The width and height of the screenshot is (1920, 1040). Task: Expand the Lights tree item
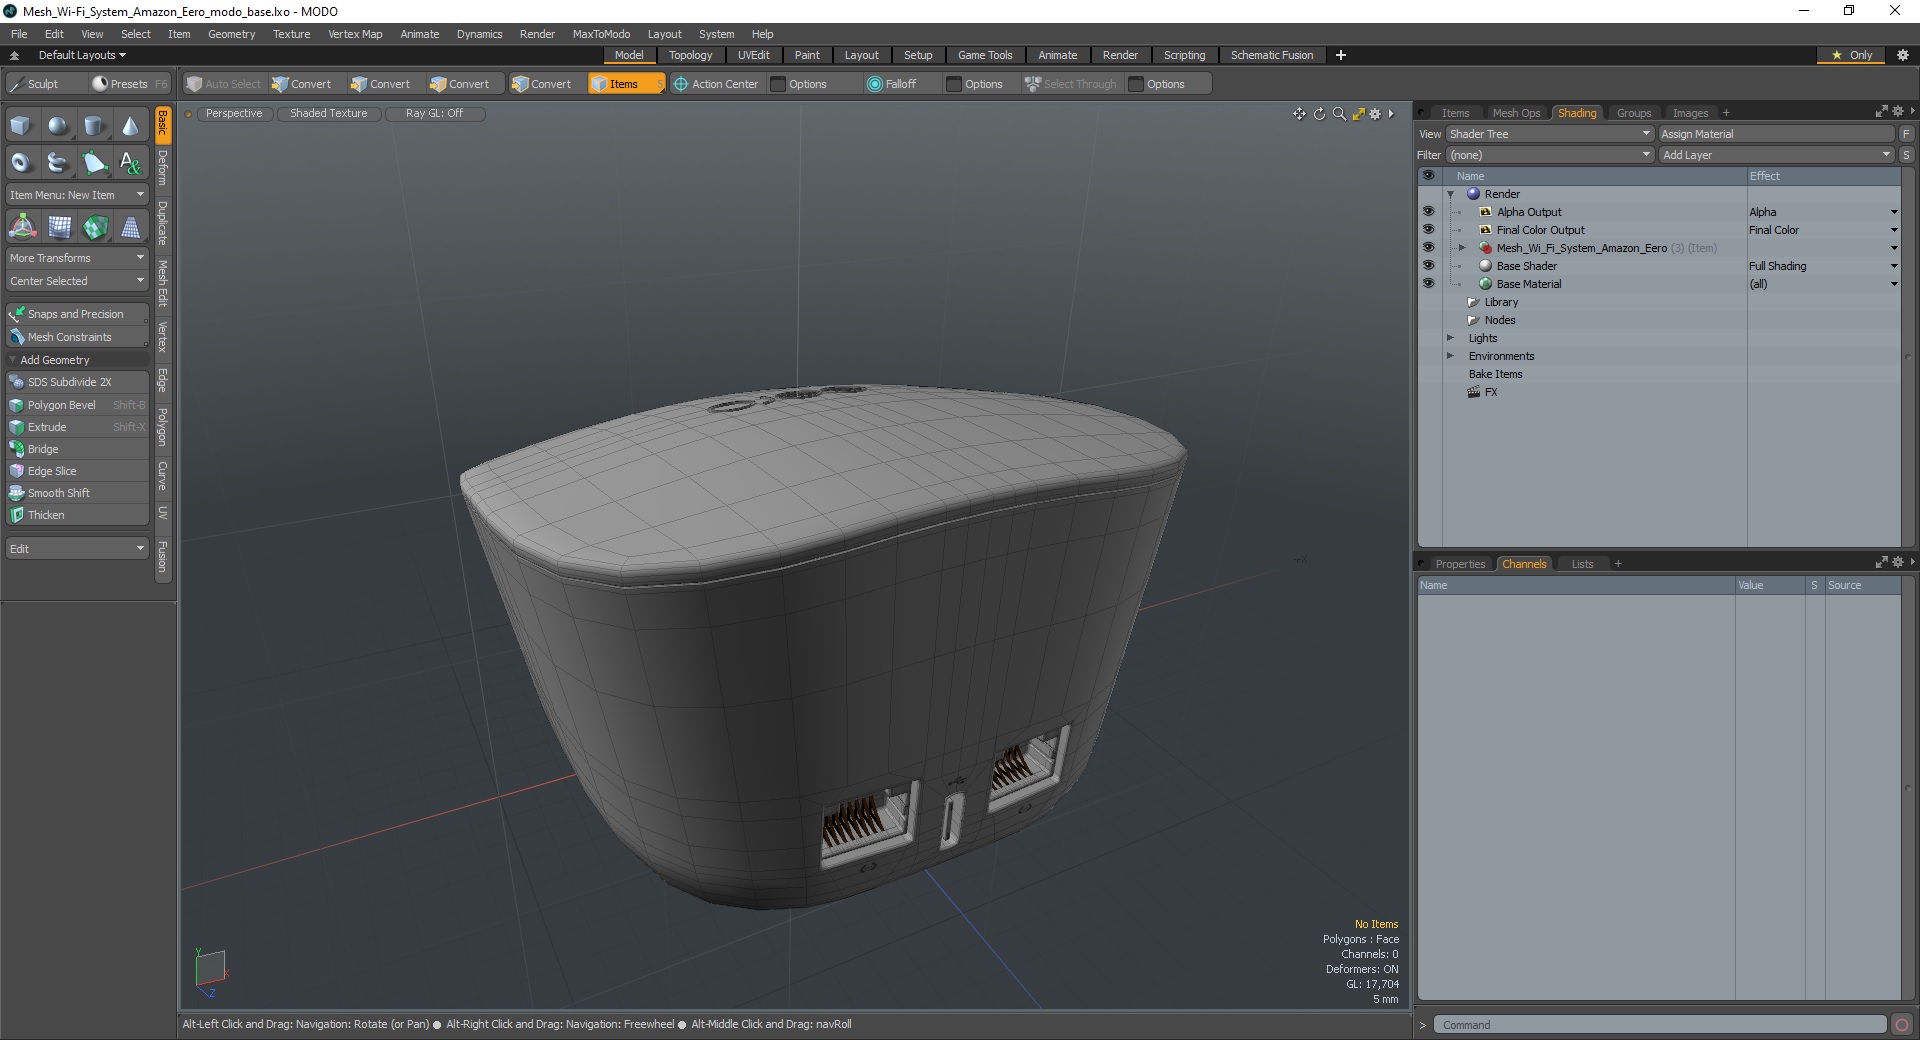(1450, 338)
